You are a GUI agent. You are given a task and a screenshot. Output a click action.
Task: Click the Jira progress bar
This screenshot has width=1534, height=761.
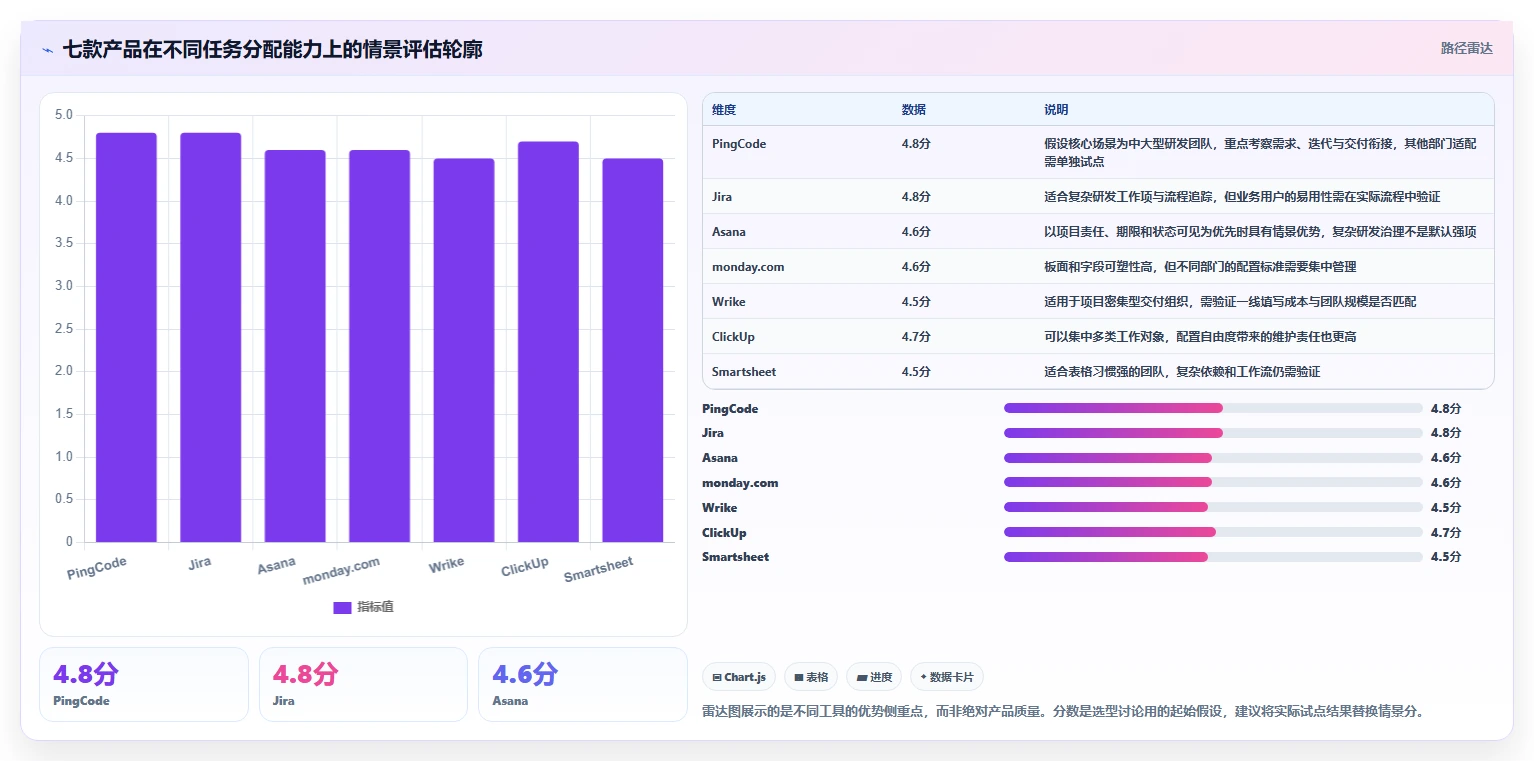point(1213,433)
